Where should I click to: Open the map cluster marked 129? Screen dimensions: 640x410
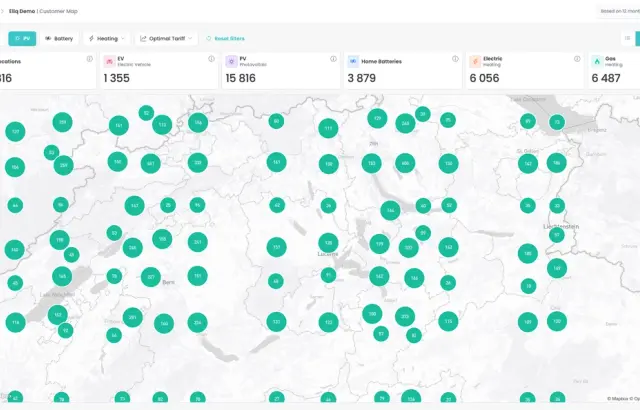click(377, 118)
